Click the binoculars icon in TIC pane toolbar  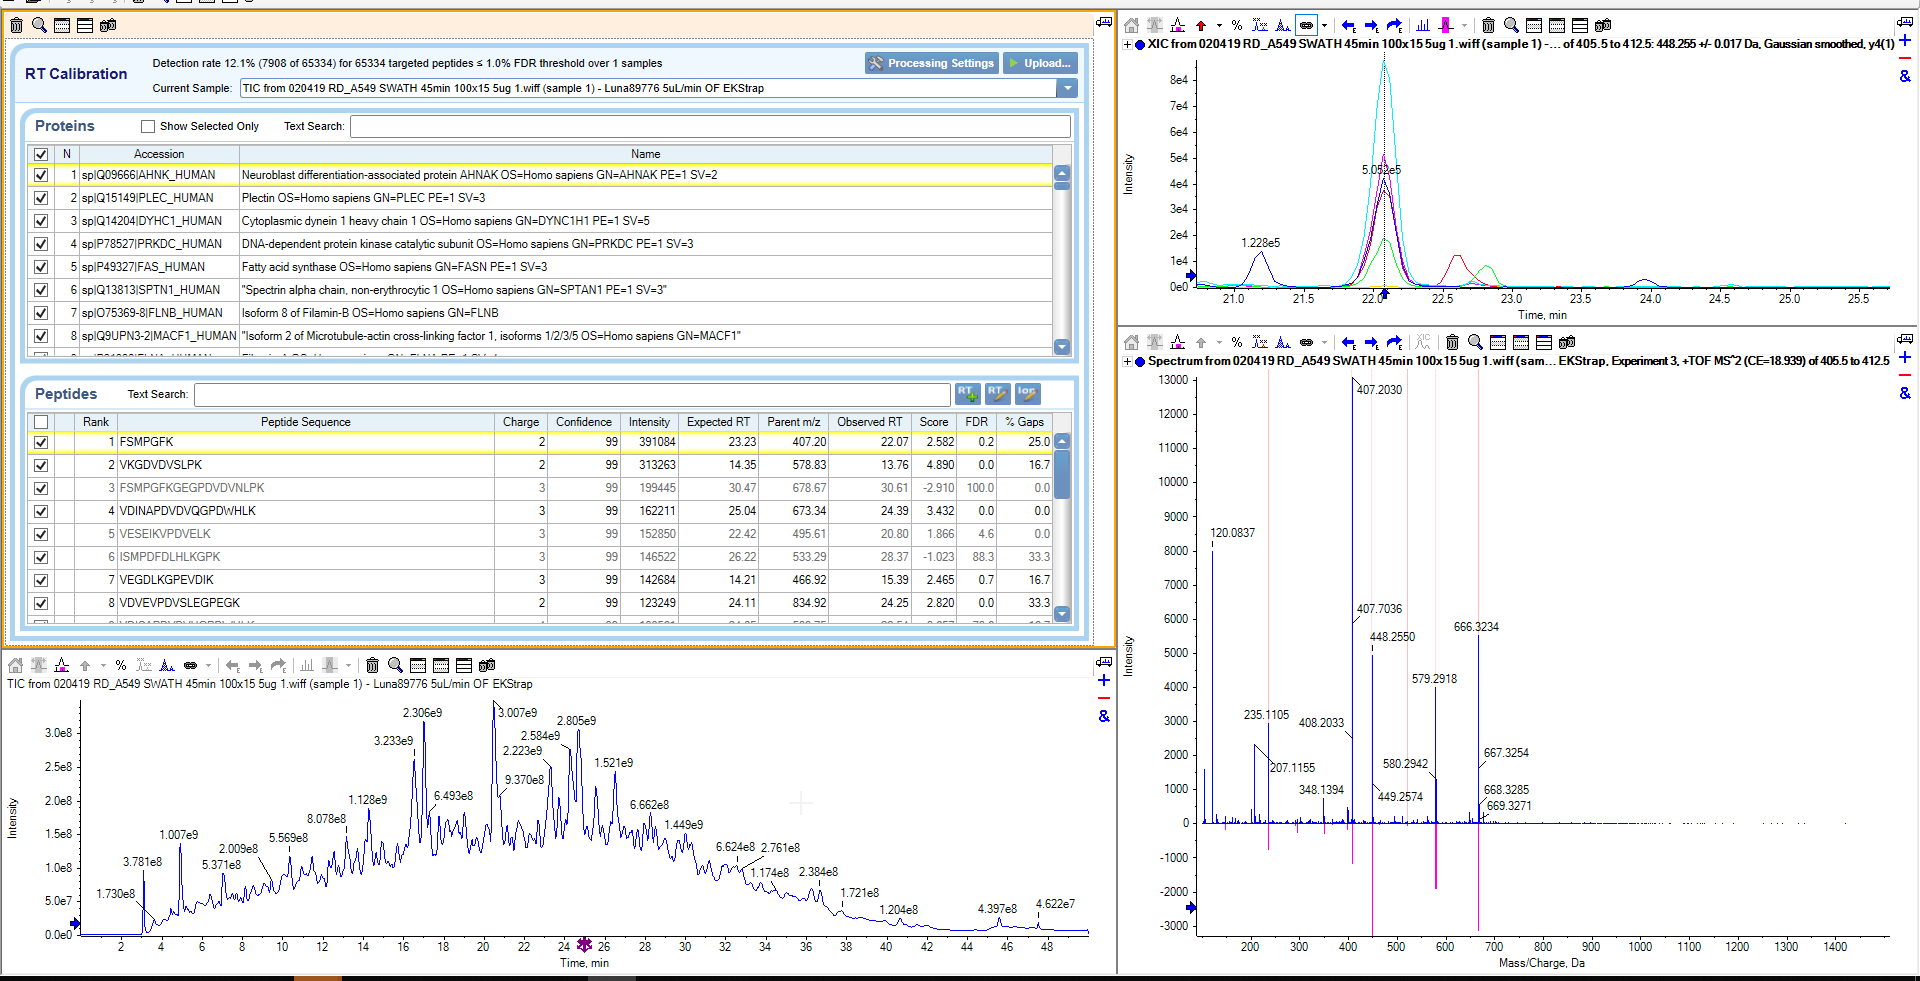tap(487, 665)
